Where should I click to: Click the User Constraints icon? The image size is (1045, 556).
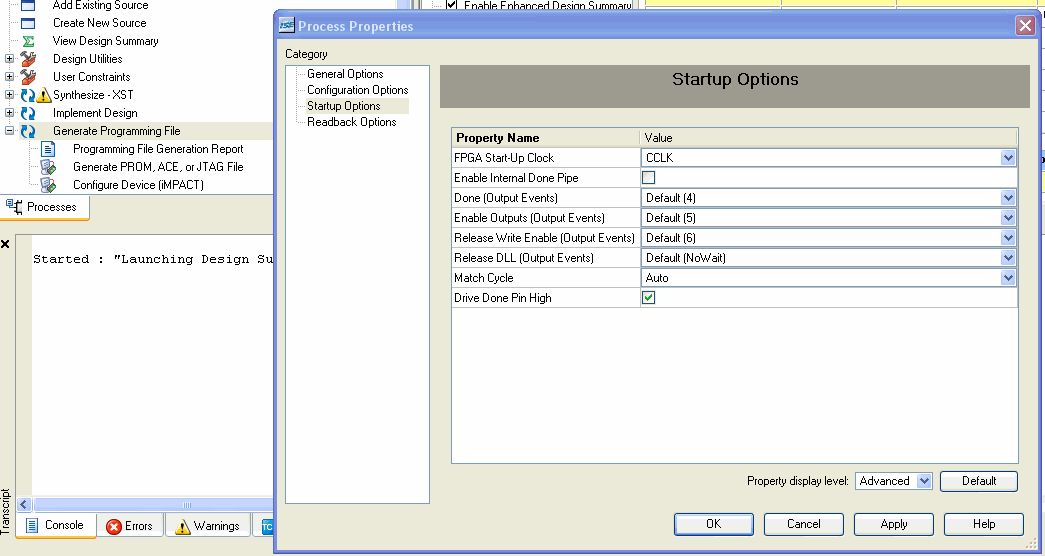pos(28,77)
